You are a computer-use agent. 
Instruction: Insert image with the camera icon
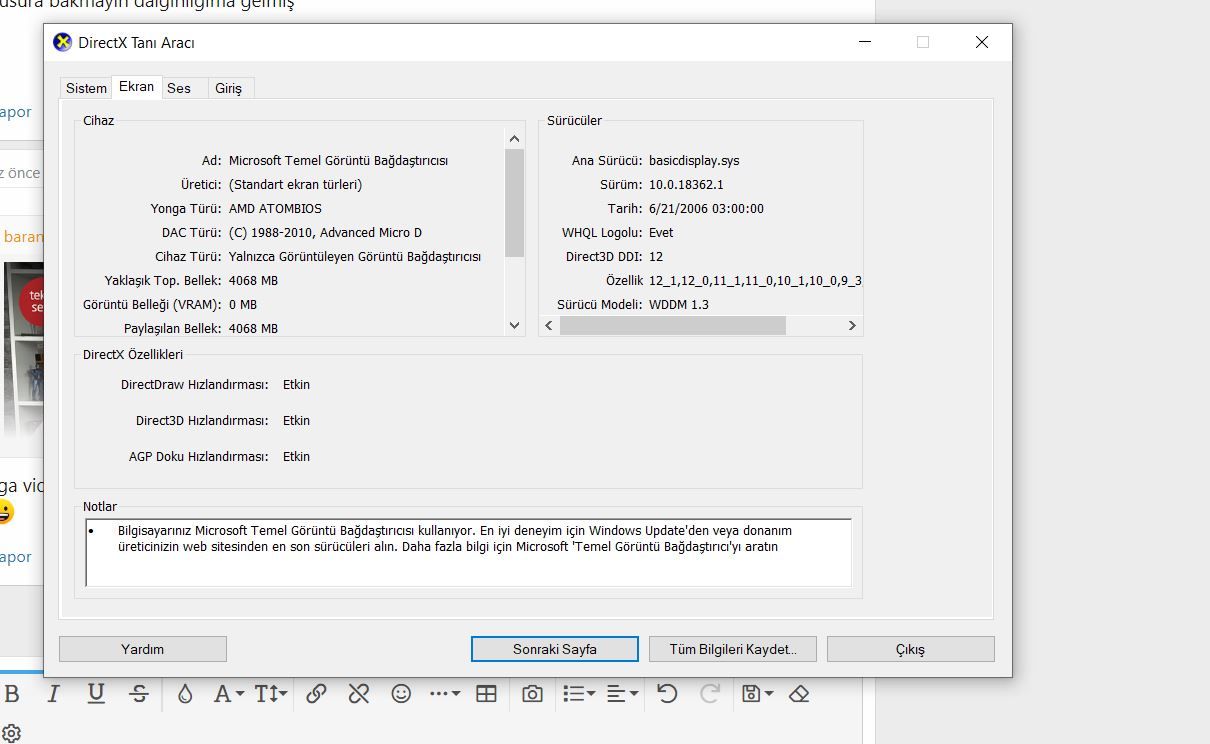[x=533, y=693]
